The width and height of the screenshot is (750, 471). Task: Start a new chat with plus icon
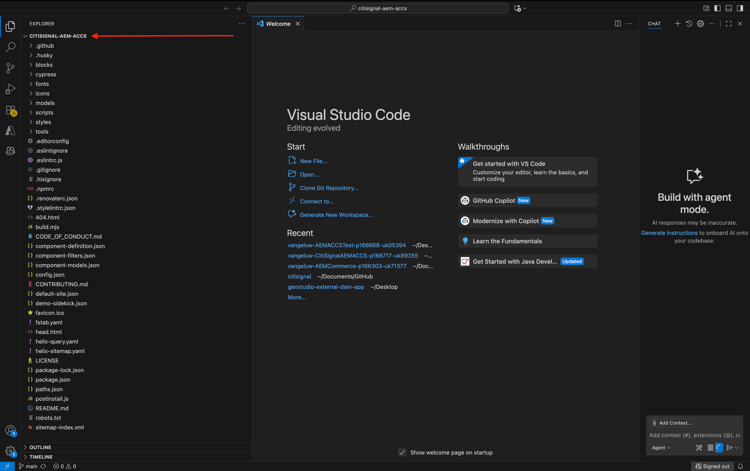(x=677, y=23)
